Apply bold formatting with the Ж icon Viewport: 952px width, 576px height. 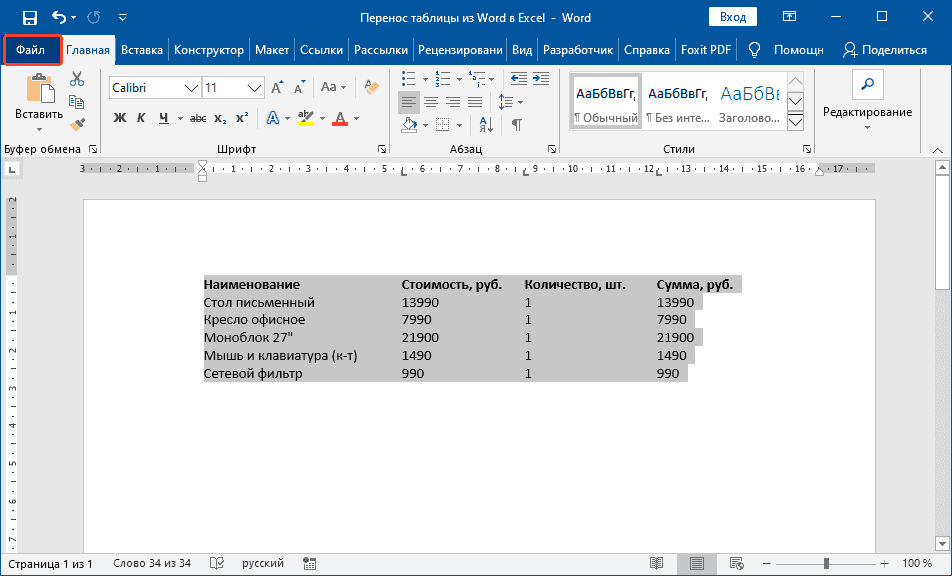pyautogui.click(x=120, y=118)
